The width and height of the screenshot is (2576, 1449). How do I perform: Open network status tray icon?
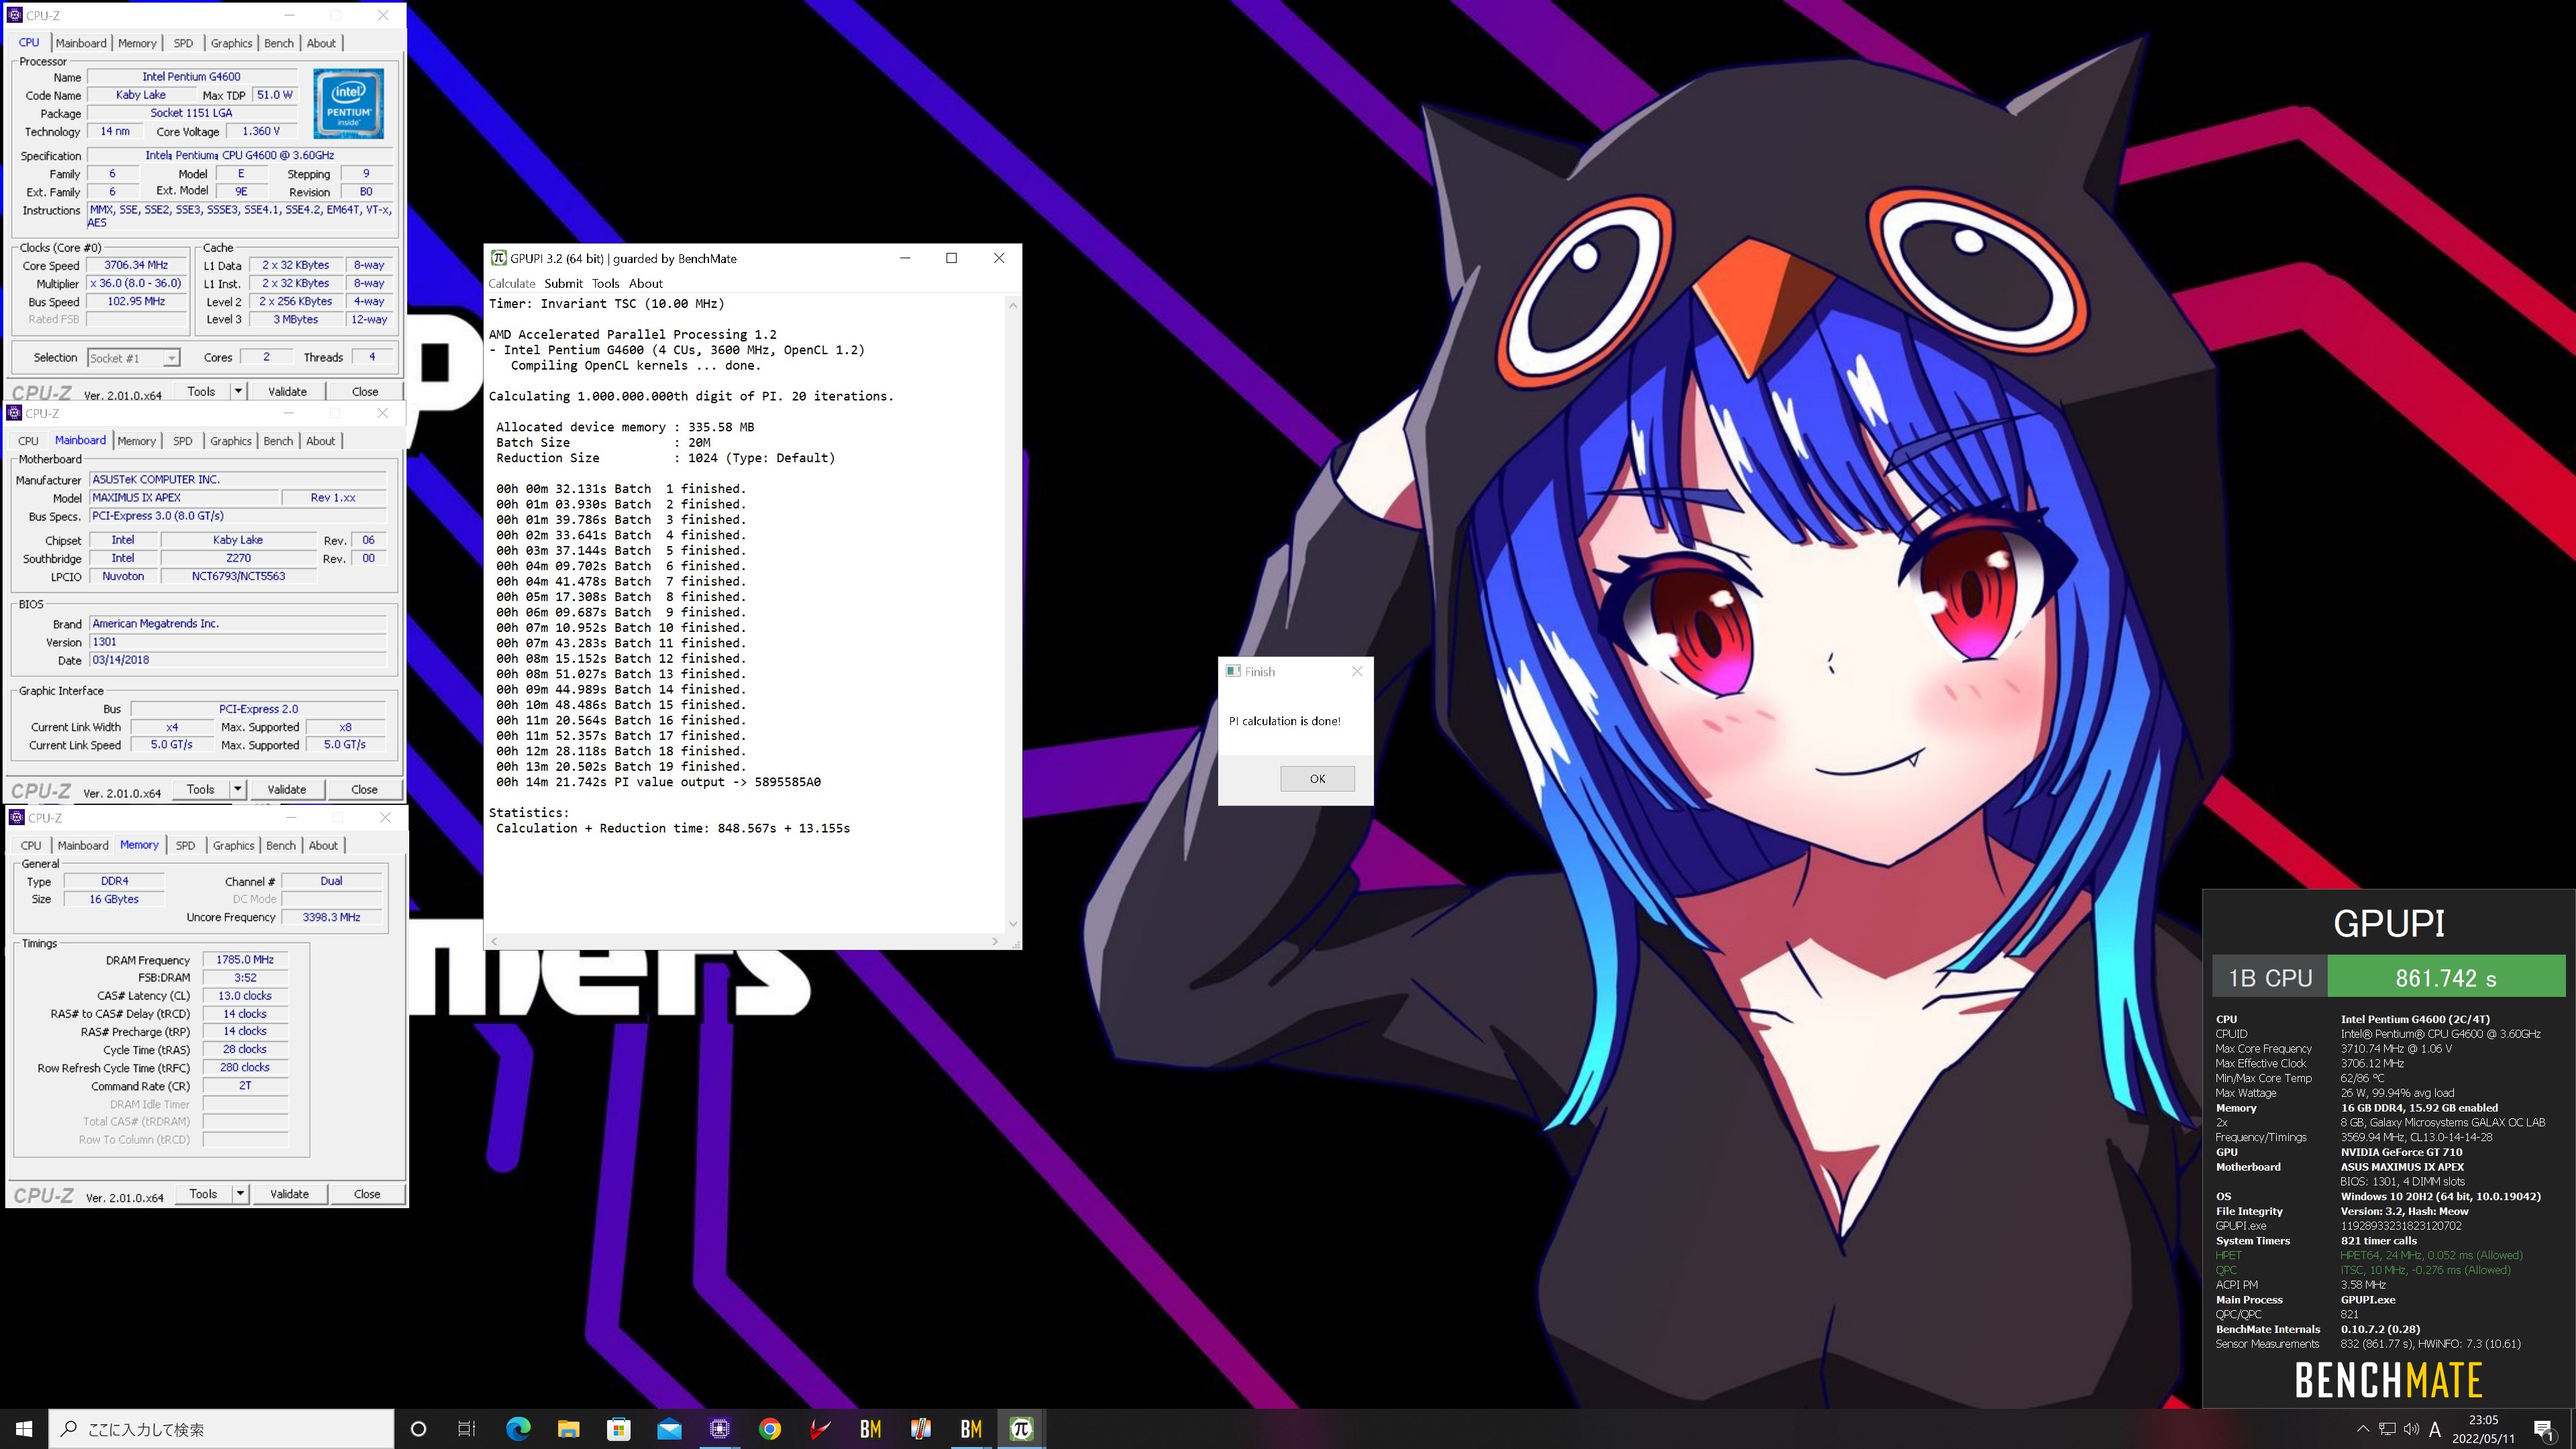2387,1429
